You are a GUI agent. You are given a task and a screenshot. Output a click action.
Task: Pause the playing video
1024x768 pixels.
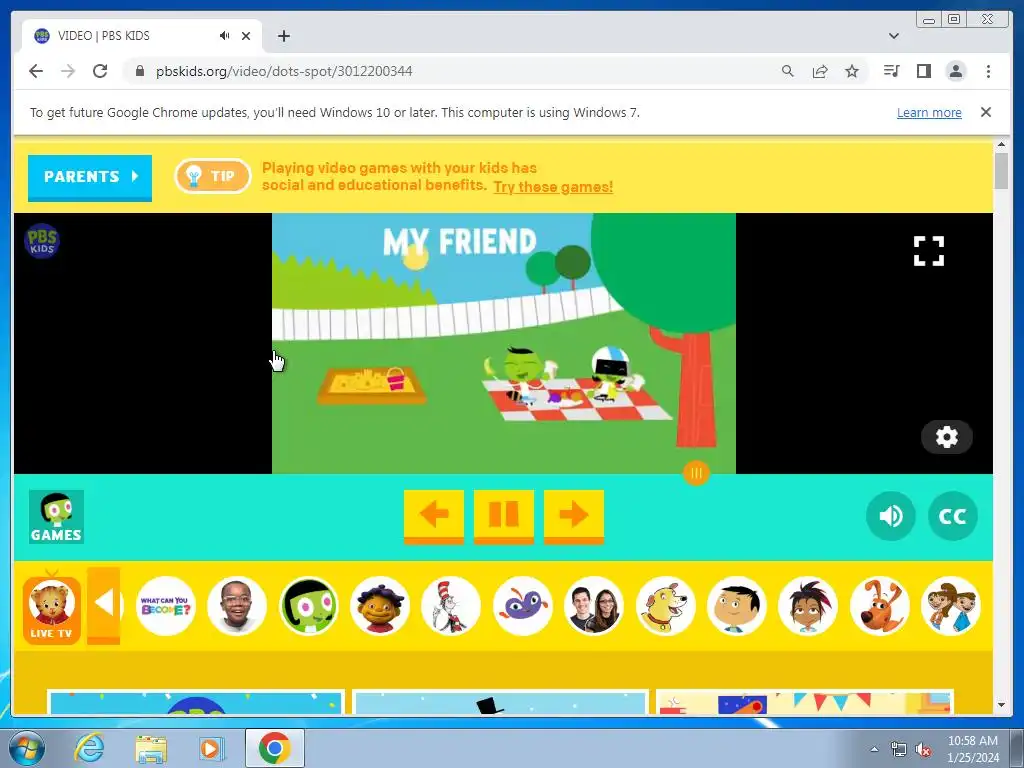[x=504, y=516]
